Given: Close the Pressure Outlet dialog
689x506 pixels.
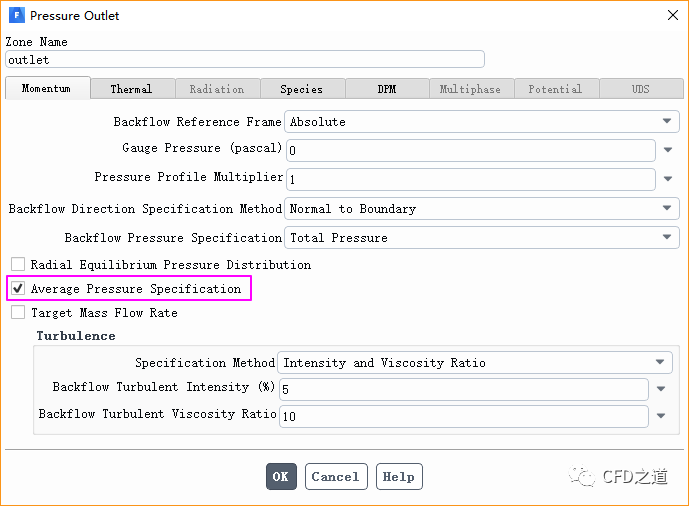Looking at the screenshot, I should tap(670, 16).
